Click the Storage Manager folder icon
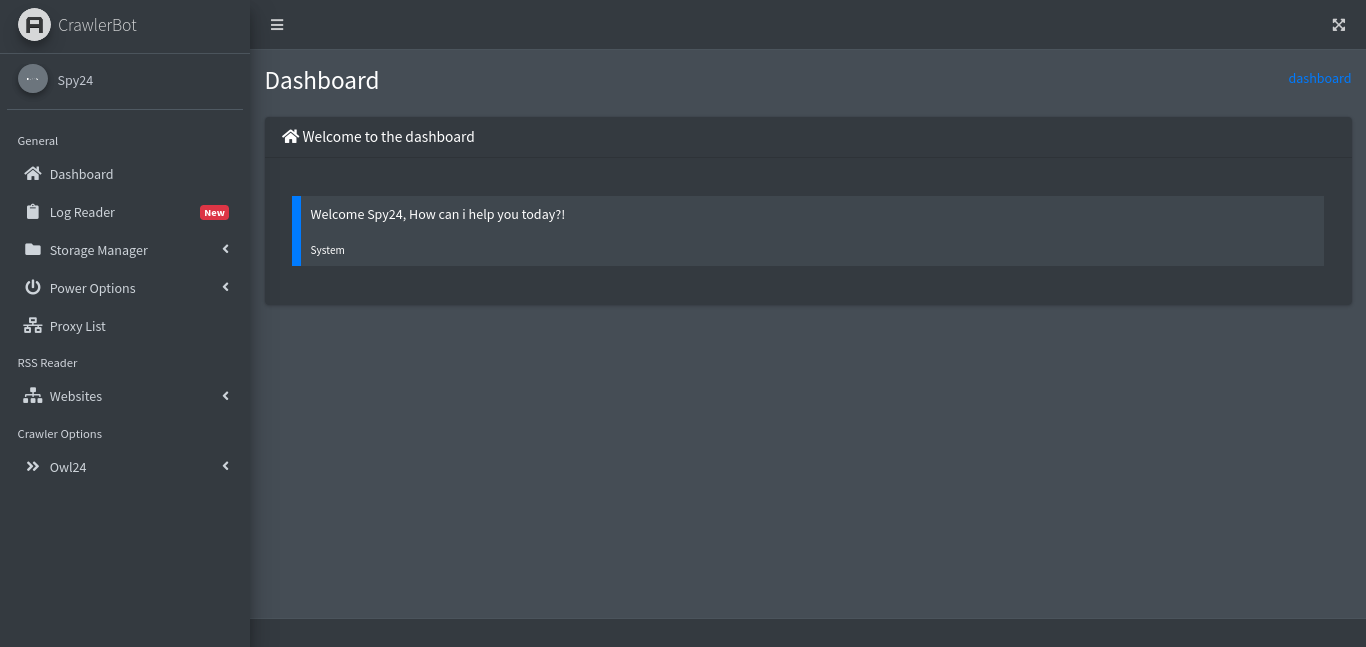This screenshot has width=1366, height=647. point(33,250)
